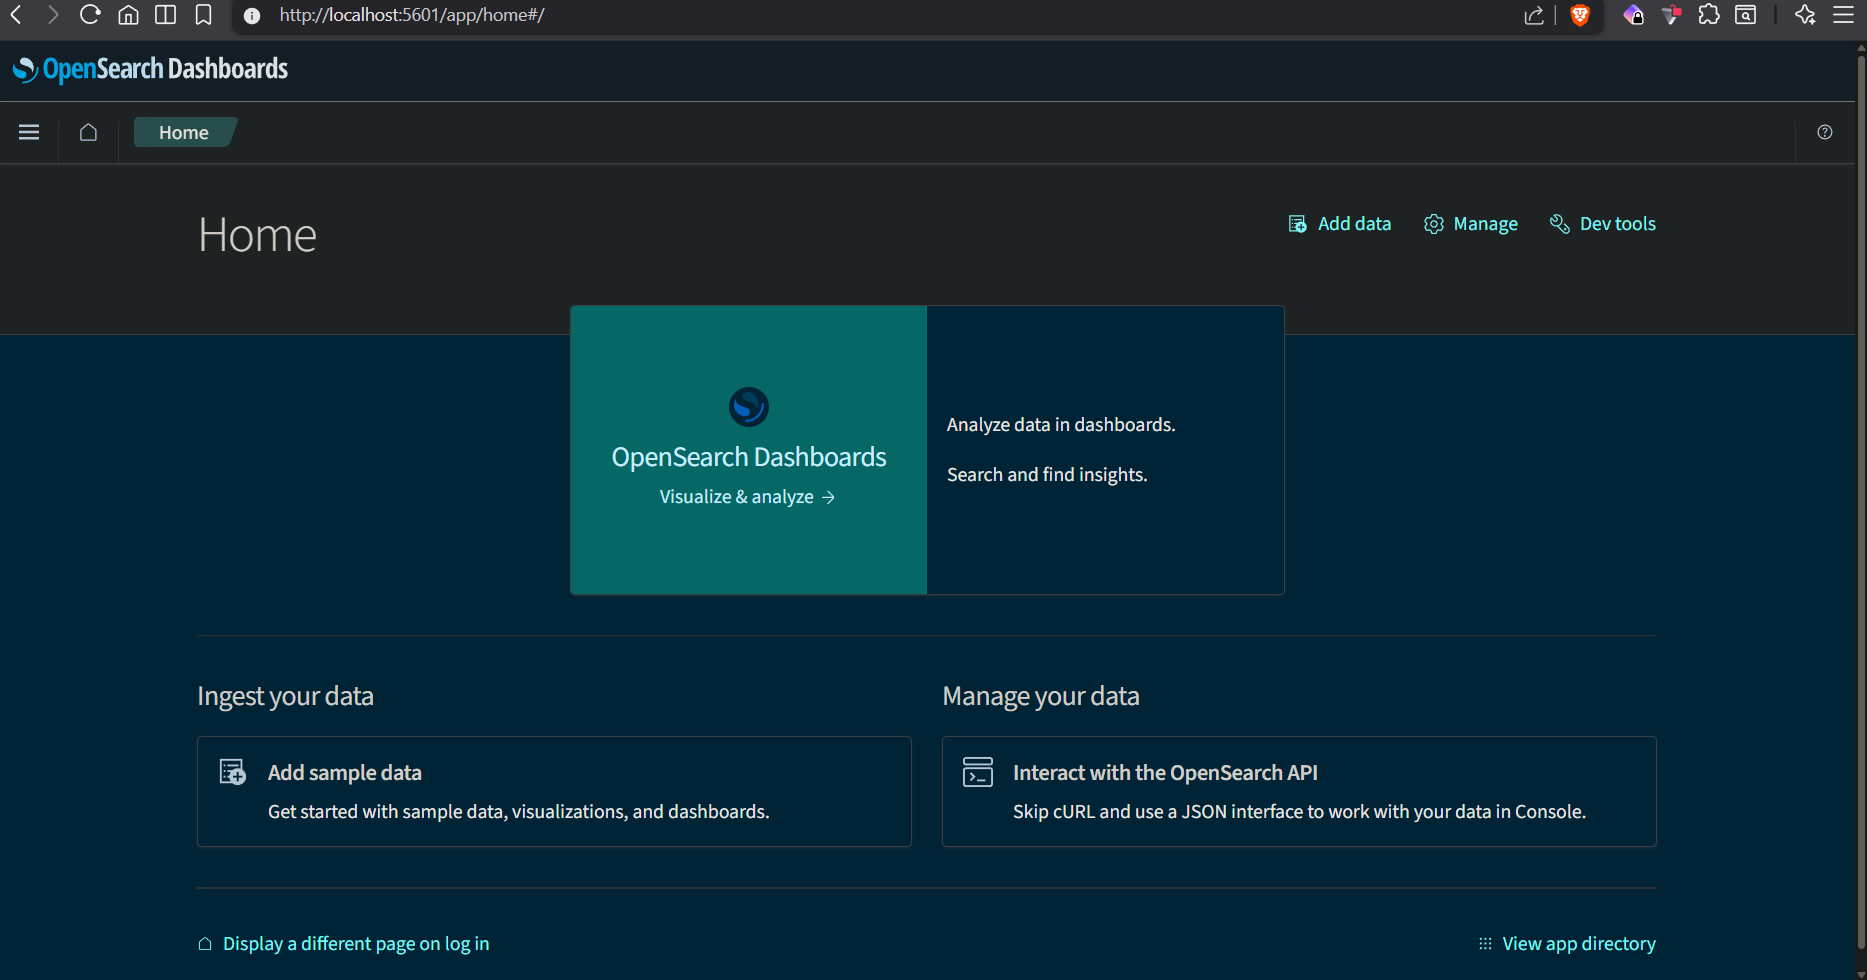Toggle the browser sidebar panel
This screenshot has width=1867, height=980.
point(166,15)
